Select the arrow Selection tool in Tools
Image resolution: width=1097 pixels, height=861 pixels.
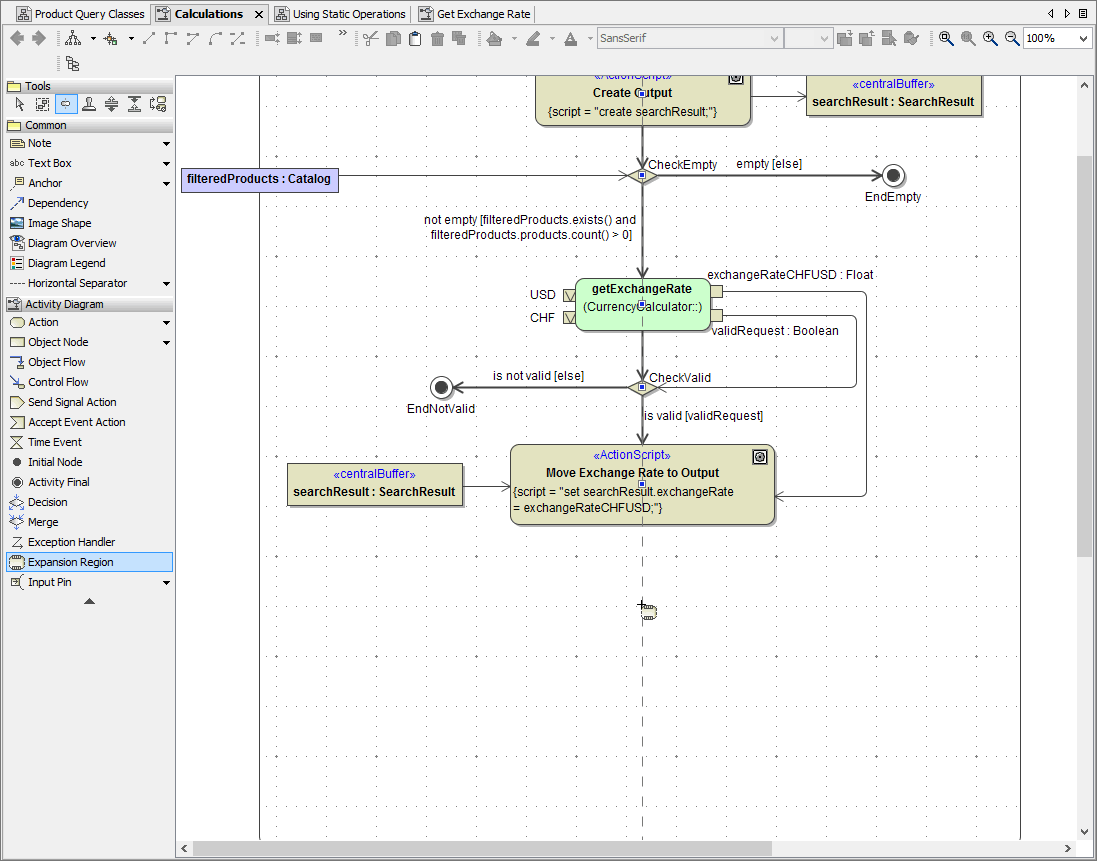(x=19, y=104)
